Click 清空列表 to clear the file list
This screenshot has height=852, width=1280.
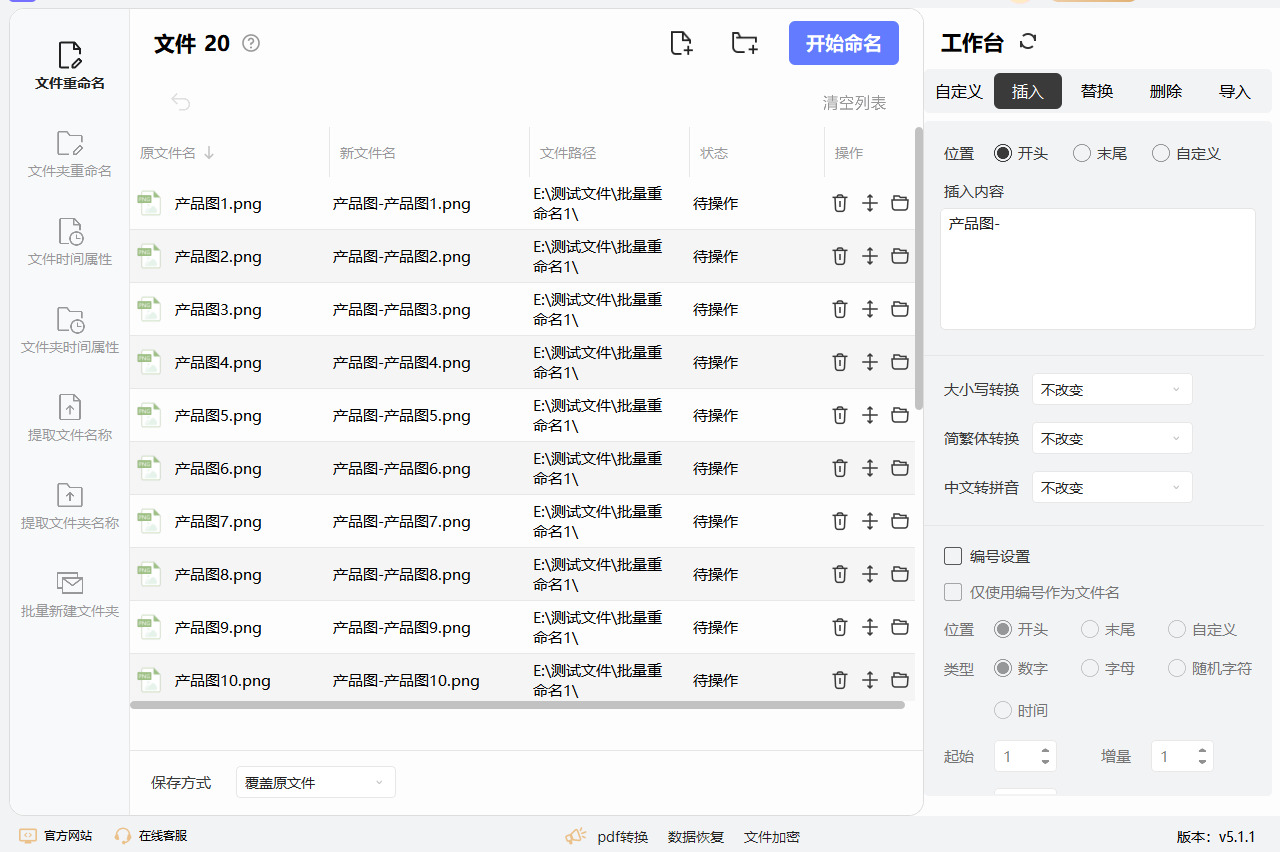tap(854, 103)
